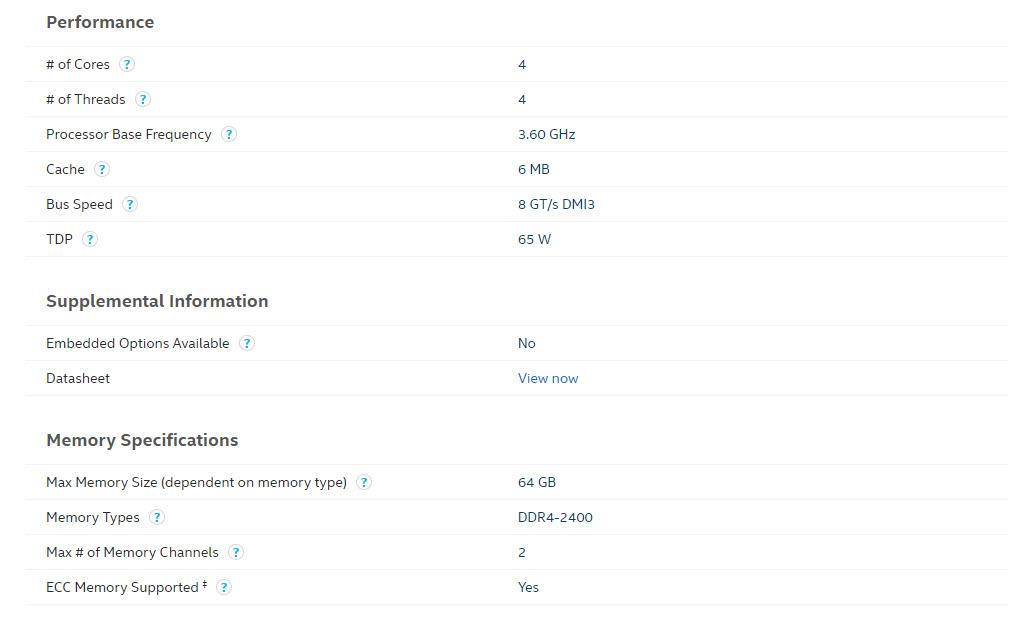Open the datasheet via View now link
Viewport: 1019px width, 618px height.
coord(547,378)
